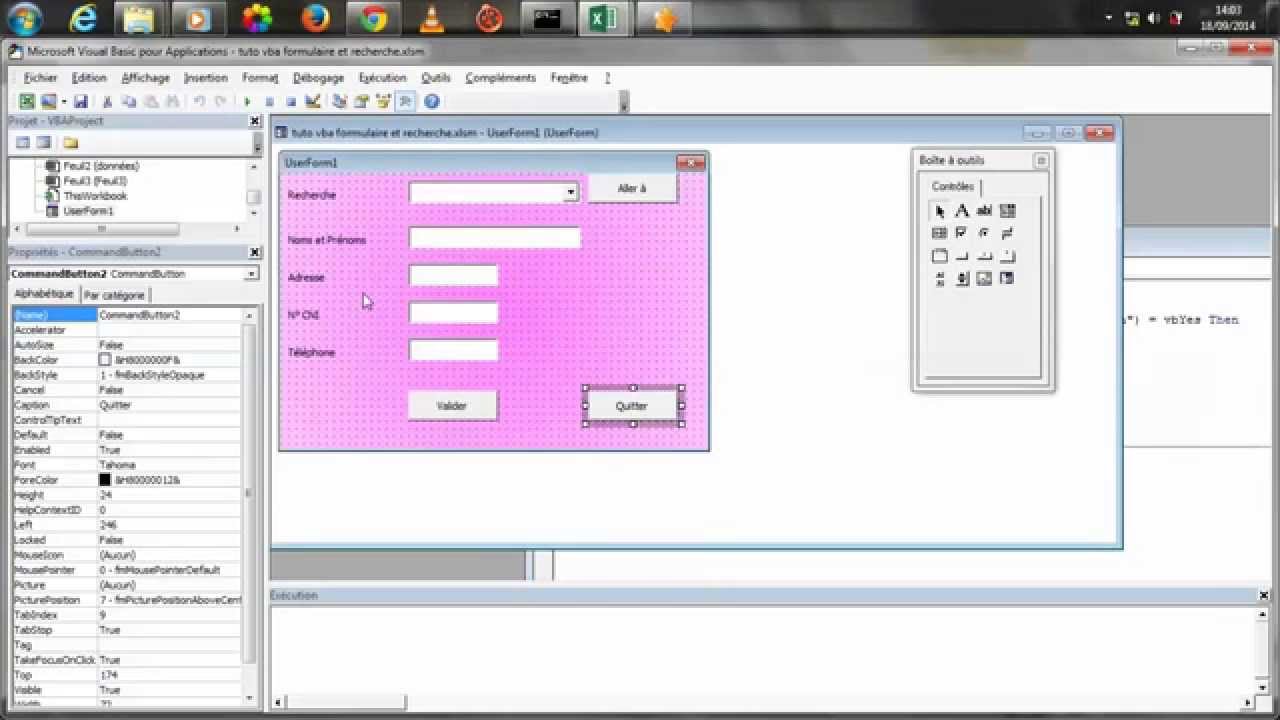Click the Windows Start button
This screenshot has height=720, width=1280.
(x=24, y=18)
